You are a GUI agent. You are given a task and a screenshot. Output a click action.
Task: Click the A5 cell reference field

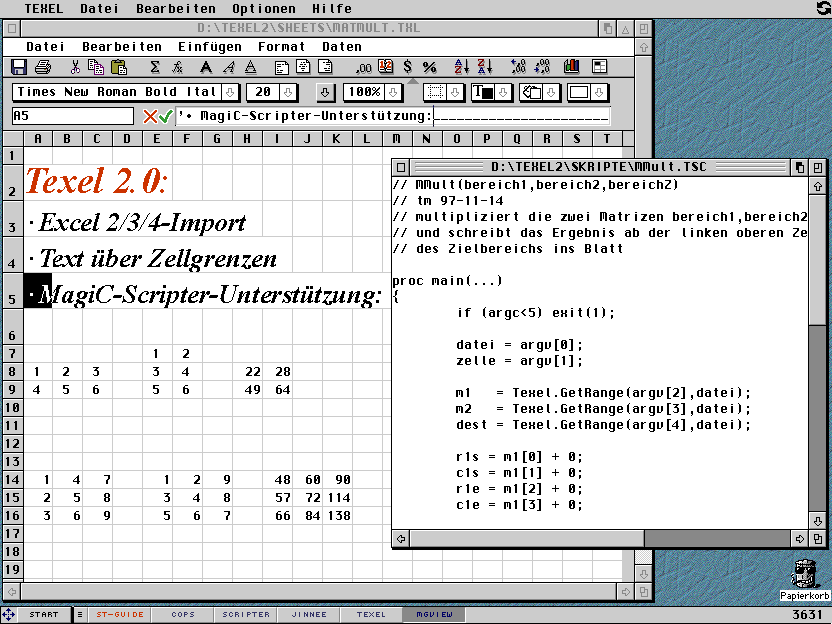pyautogui.click(x=73, y=116)
